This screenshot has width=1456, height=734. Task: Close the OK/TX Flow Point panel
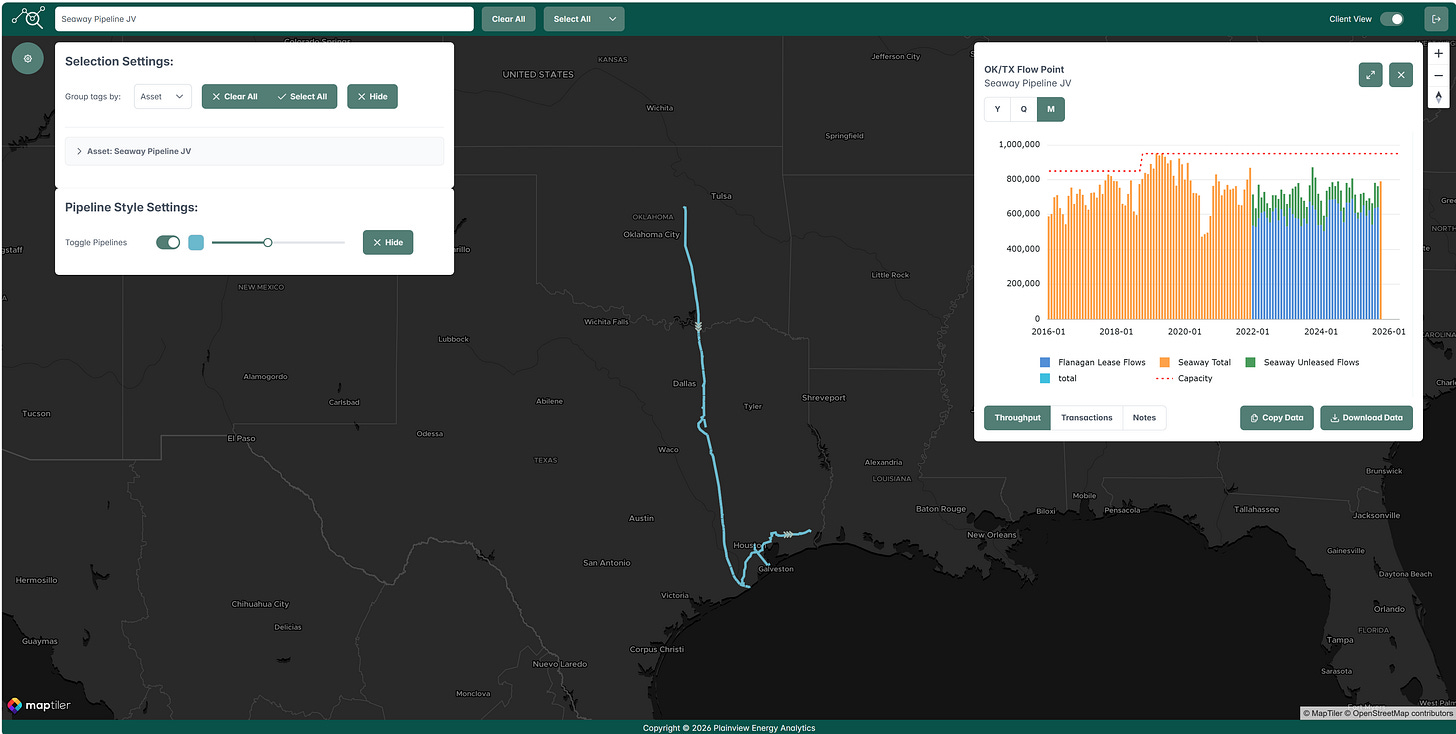tap(1401, 75)
